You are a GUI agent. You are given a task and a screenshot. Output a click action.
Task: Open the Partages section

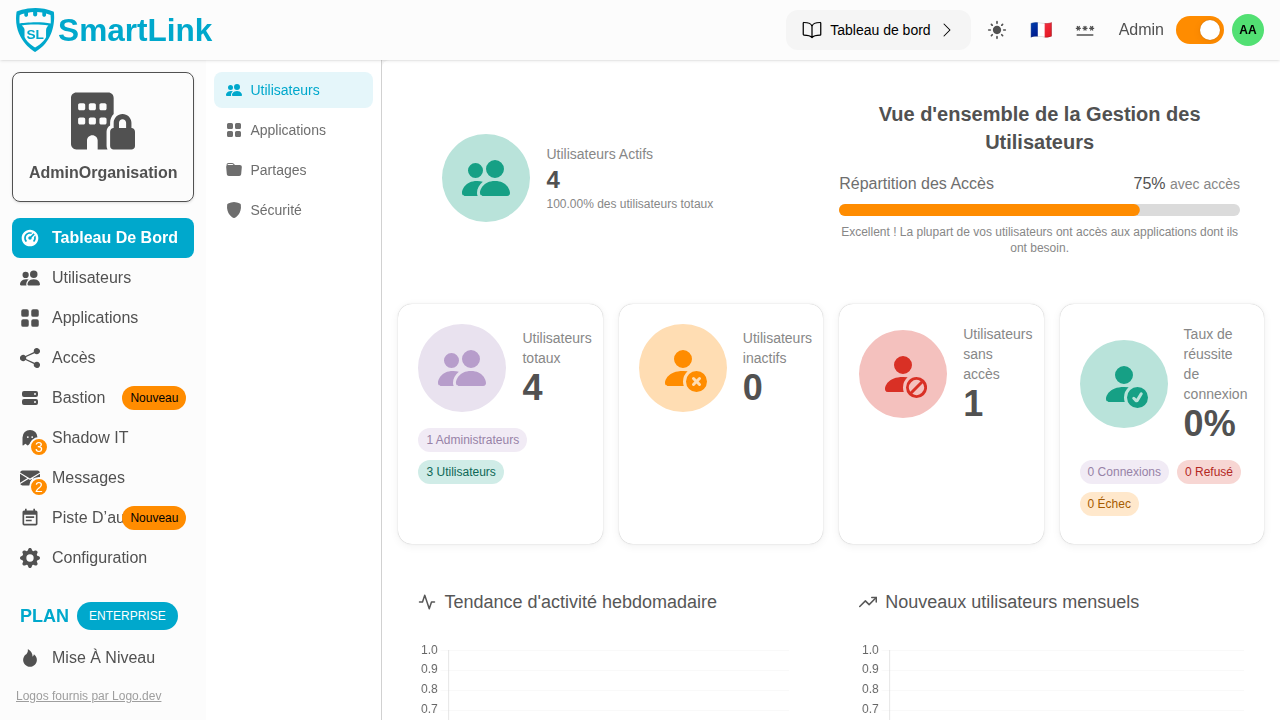point(277,170)
